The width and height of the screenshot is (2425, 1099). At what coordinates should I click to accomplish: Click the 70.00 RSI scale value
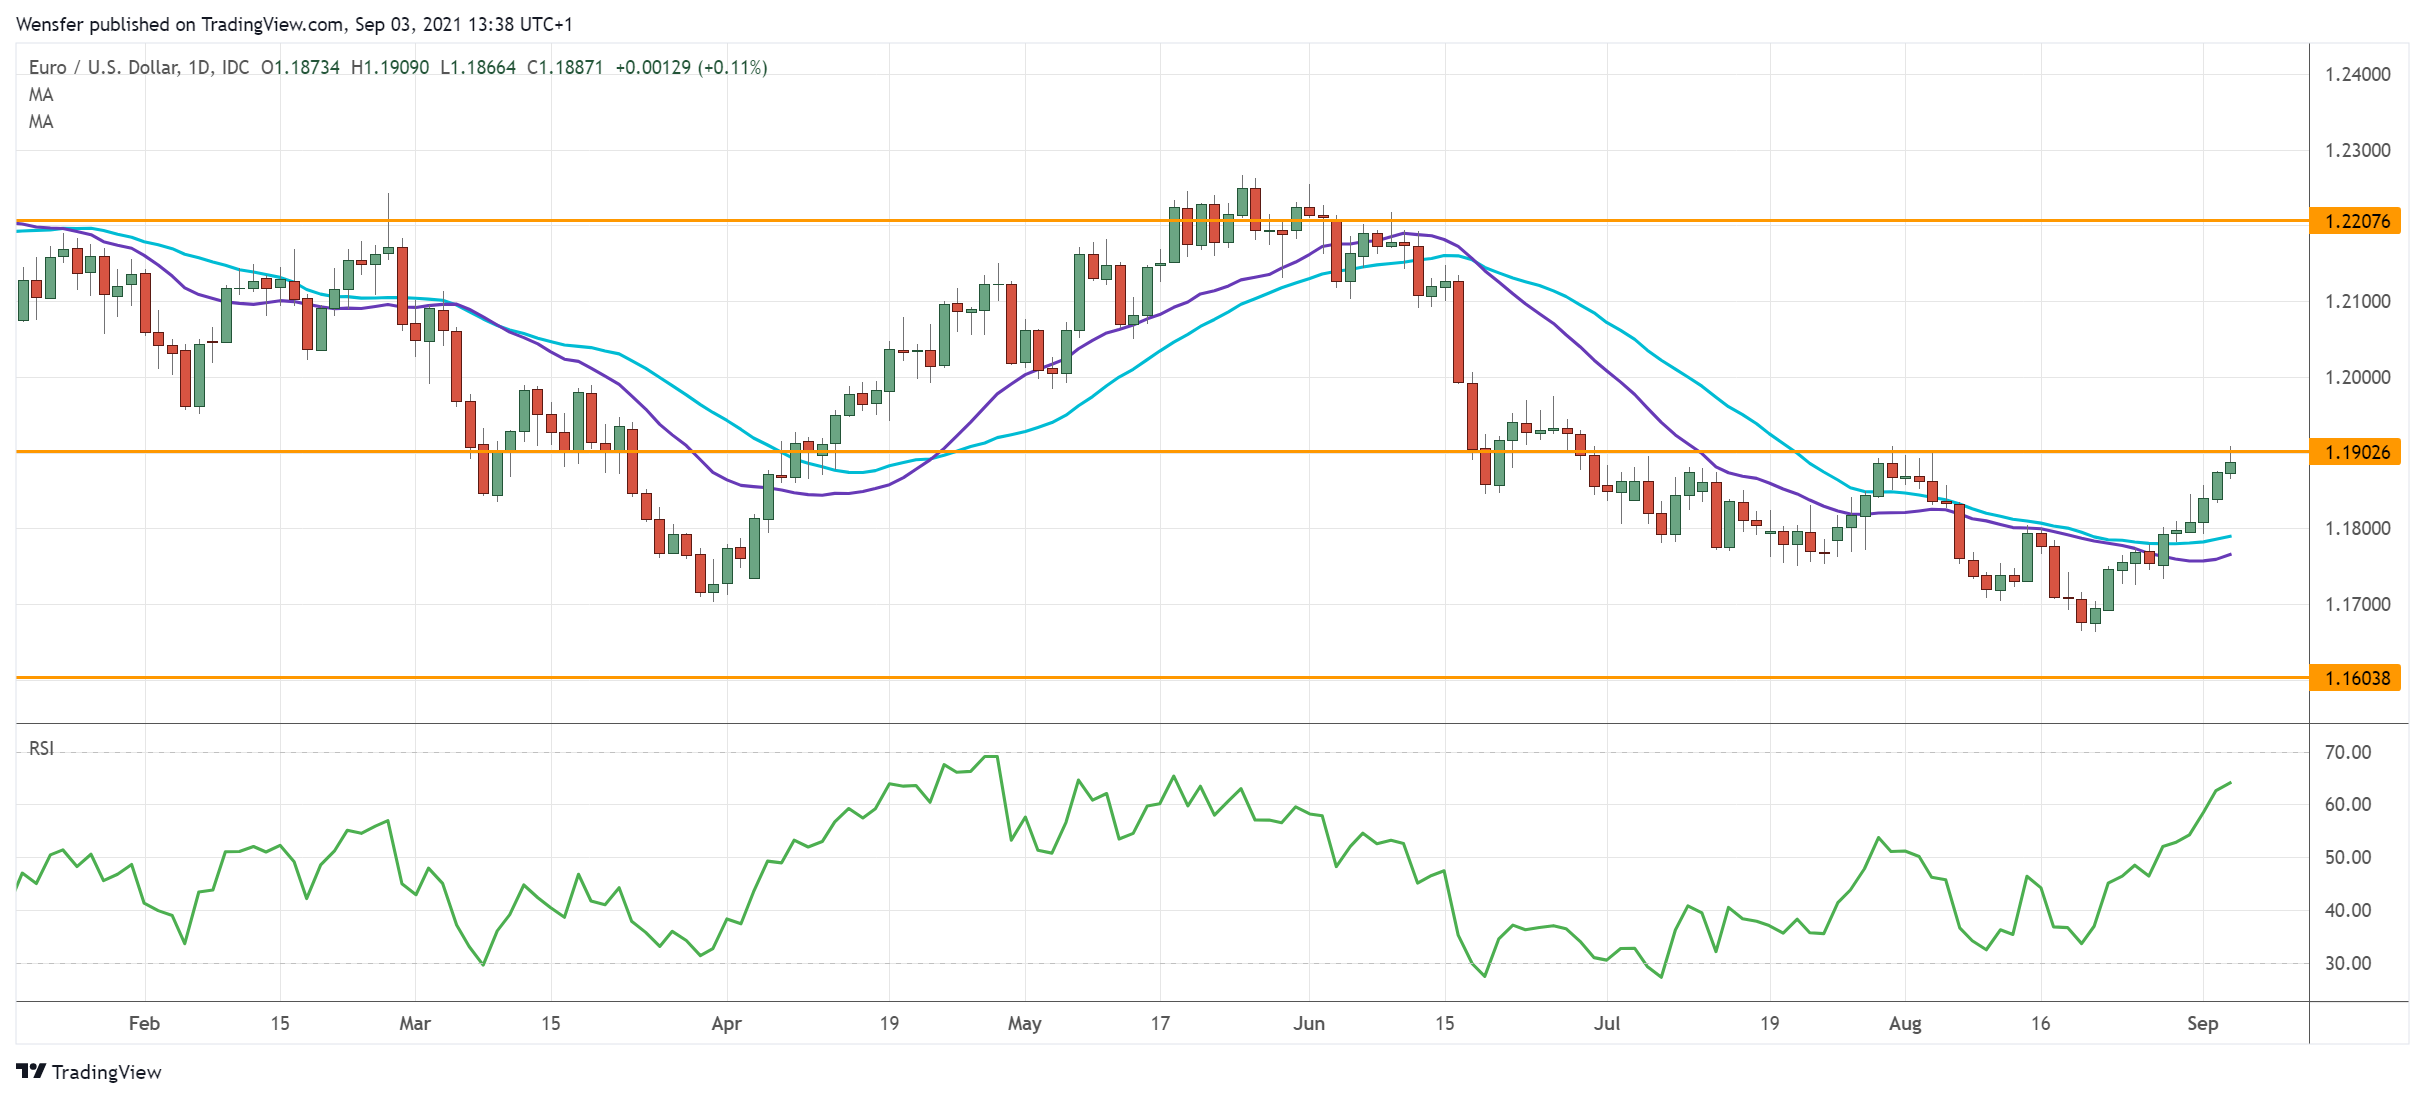coord(2347,752)
